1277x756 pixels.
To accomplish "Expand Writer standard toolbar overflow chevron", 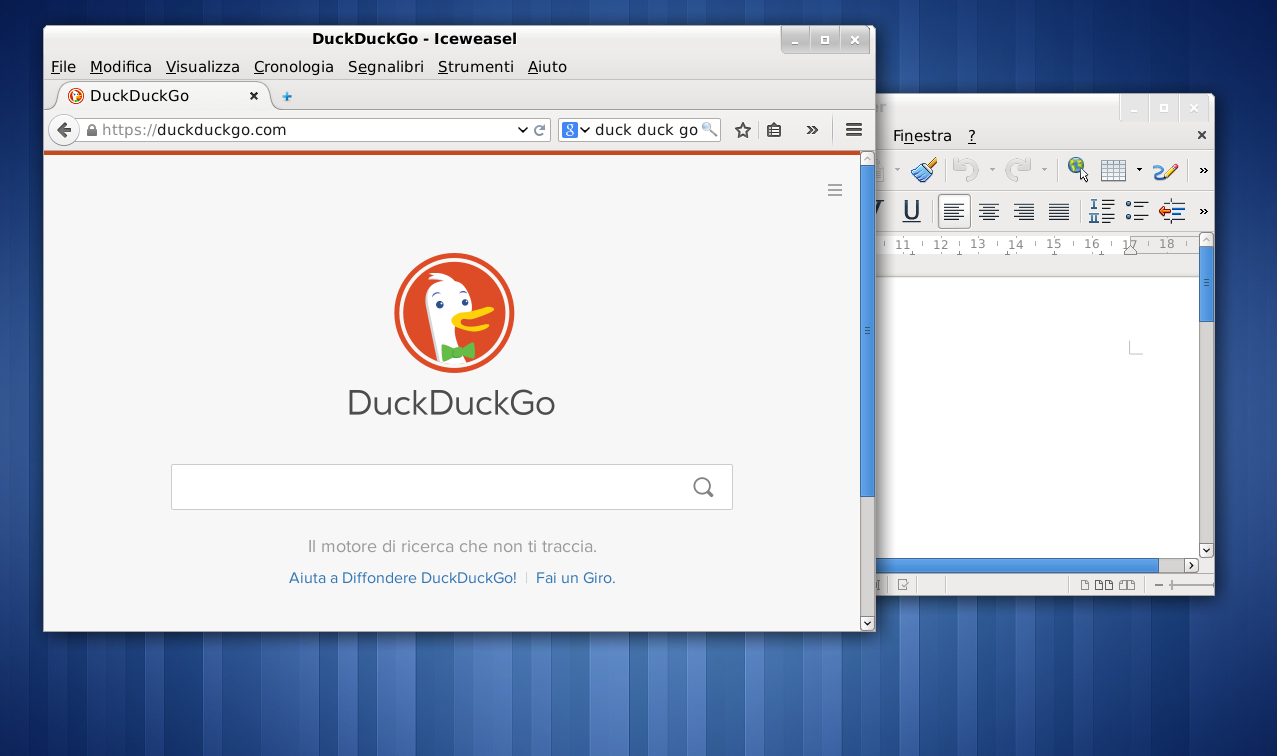I will (x=1203, y=170).
